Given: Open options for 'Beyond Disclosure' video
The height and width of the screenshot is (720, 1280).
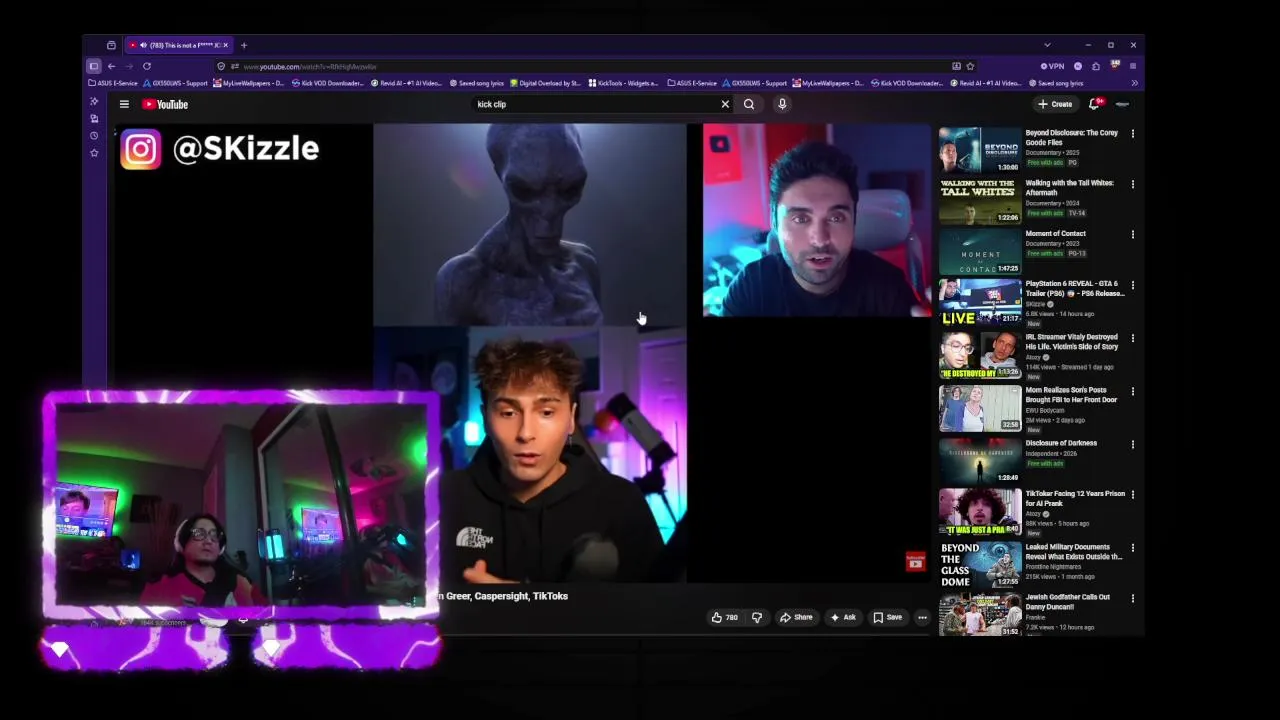Looking at the screenshot, I should 1133,134.
